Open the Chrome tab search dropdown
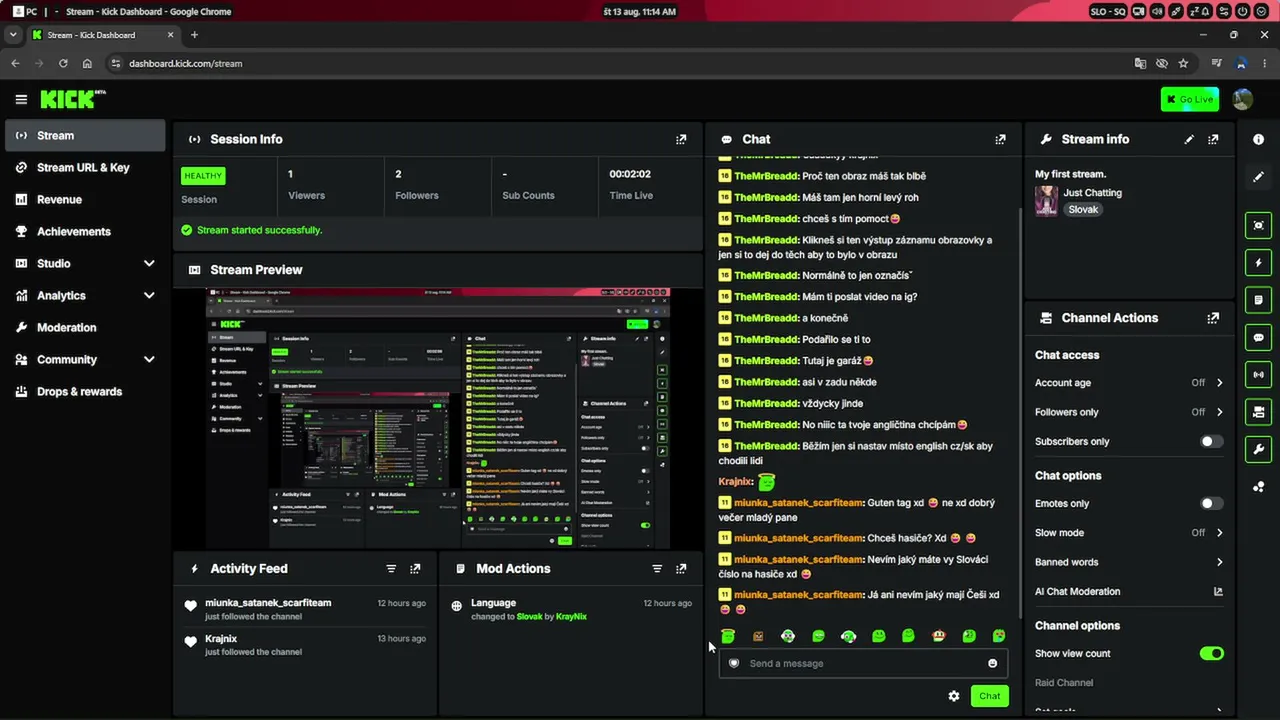Viewport: 1280px width, 720px height. (13, 34)
